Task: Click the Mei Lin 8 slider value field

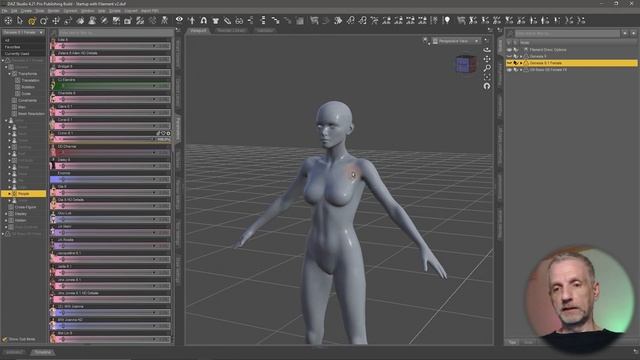Action: point(163,339)
